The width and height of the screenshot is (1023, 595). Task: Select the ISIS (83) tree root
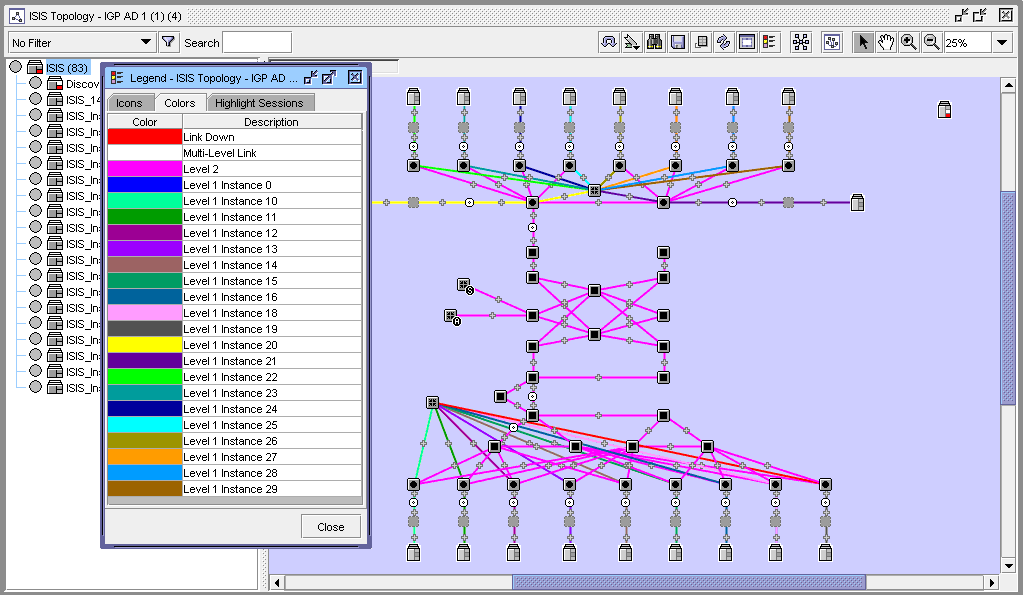(67, 68)
